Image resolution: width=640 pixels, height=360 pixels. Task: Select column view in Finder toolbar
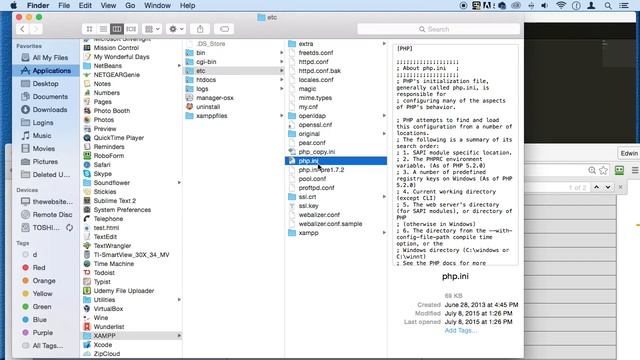117,29
